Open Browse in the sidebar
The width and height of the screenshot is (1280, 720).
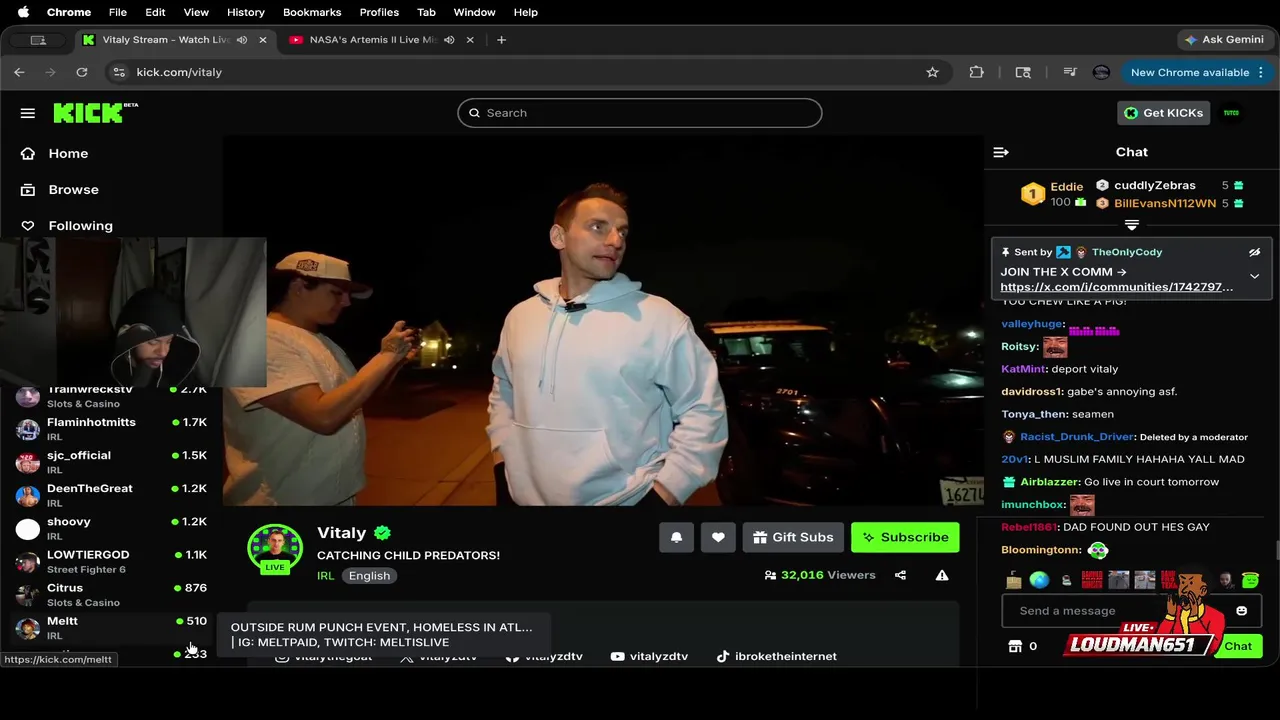pyautogui.click(x=73, y=189)
